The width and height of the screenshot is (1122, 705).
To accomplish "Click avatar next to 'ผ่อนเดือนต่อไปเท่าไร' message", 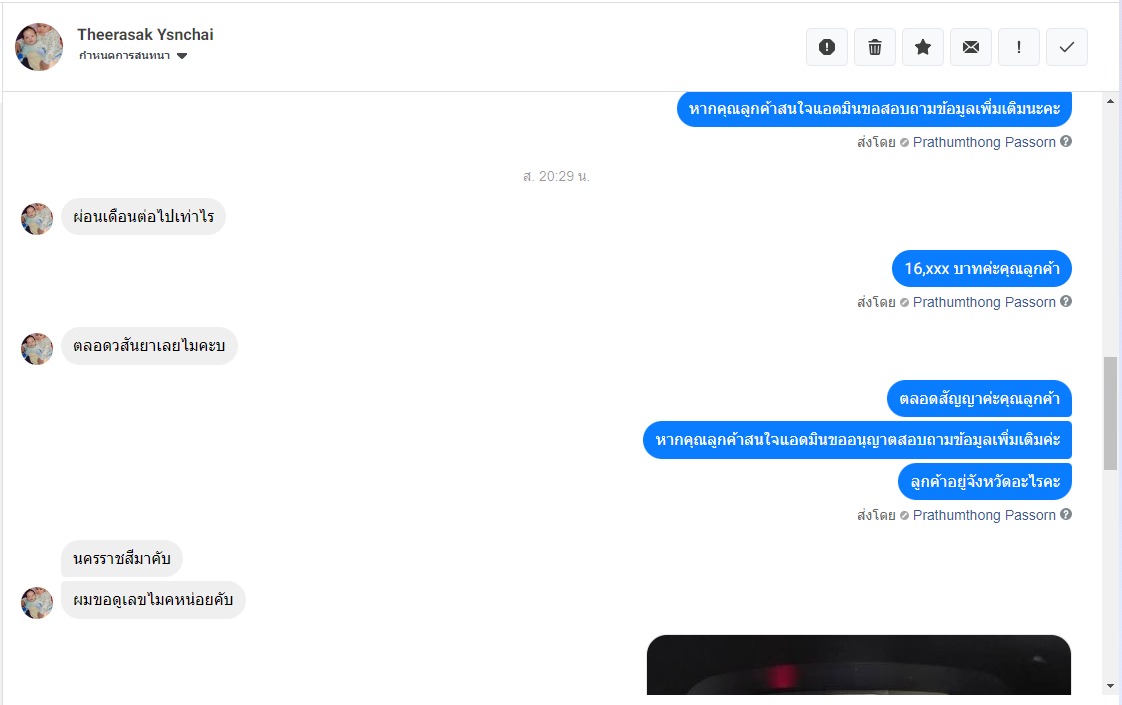I will [x=36, y=218].
